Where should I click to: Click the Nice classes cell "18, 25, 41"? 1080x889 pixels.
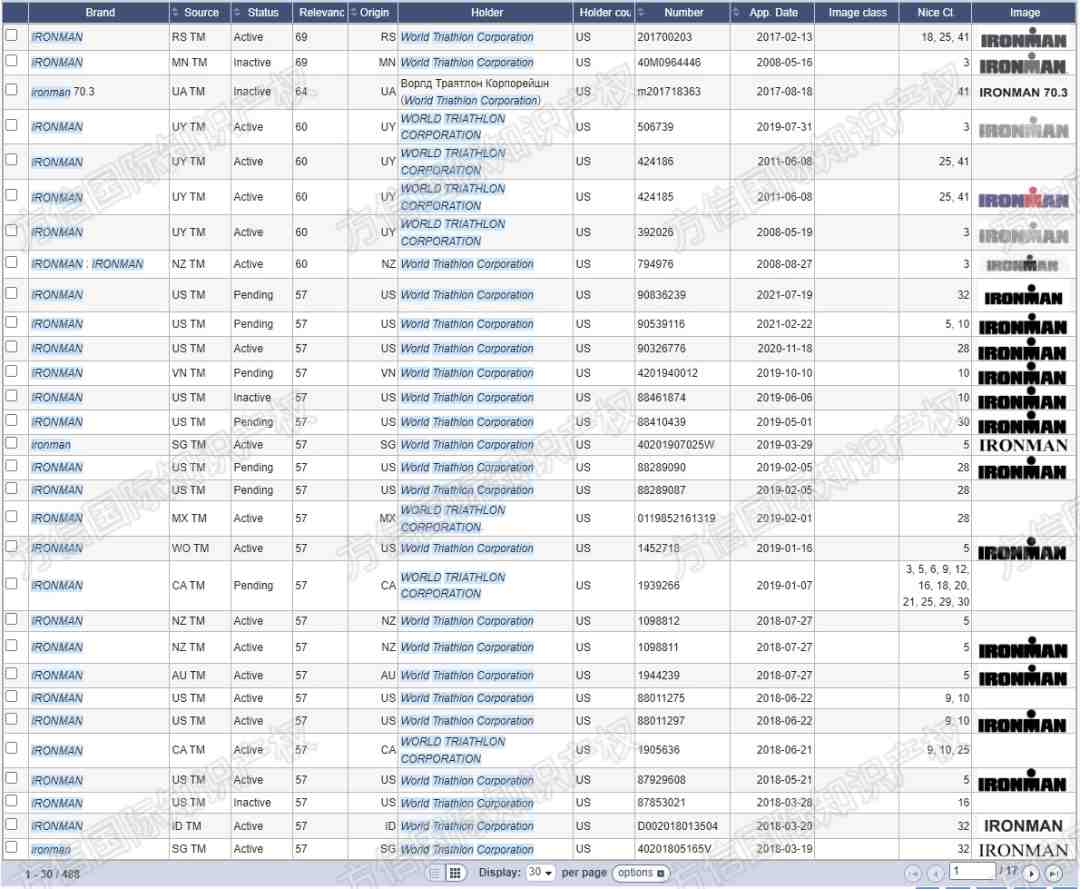[x=944, y=37]
